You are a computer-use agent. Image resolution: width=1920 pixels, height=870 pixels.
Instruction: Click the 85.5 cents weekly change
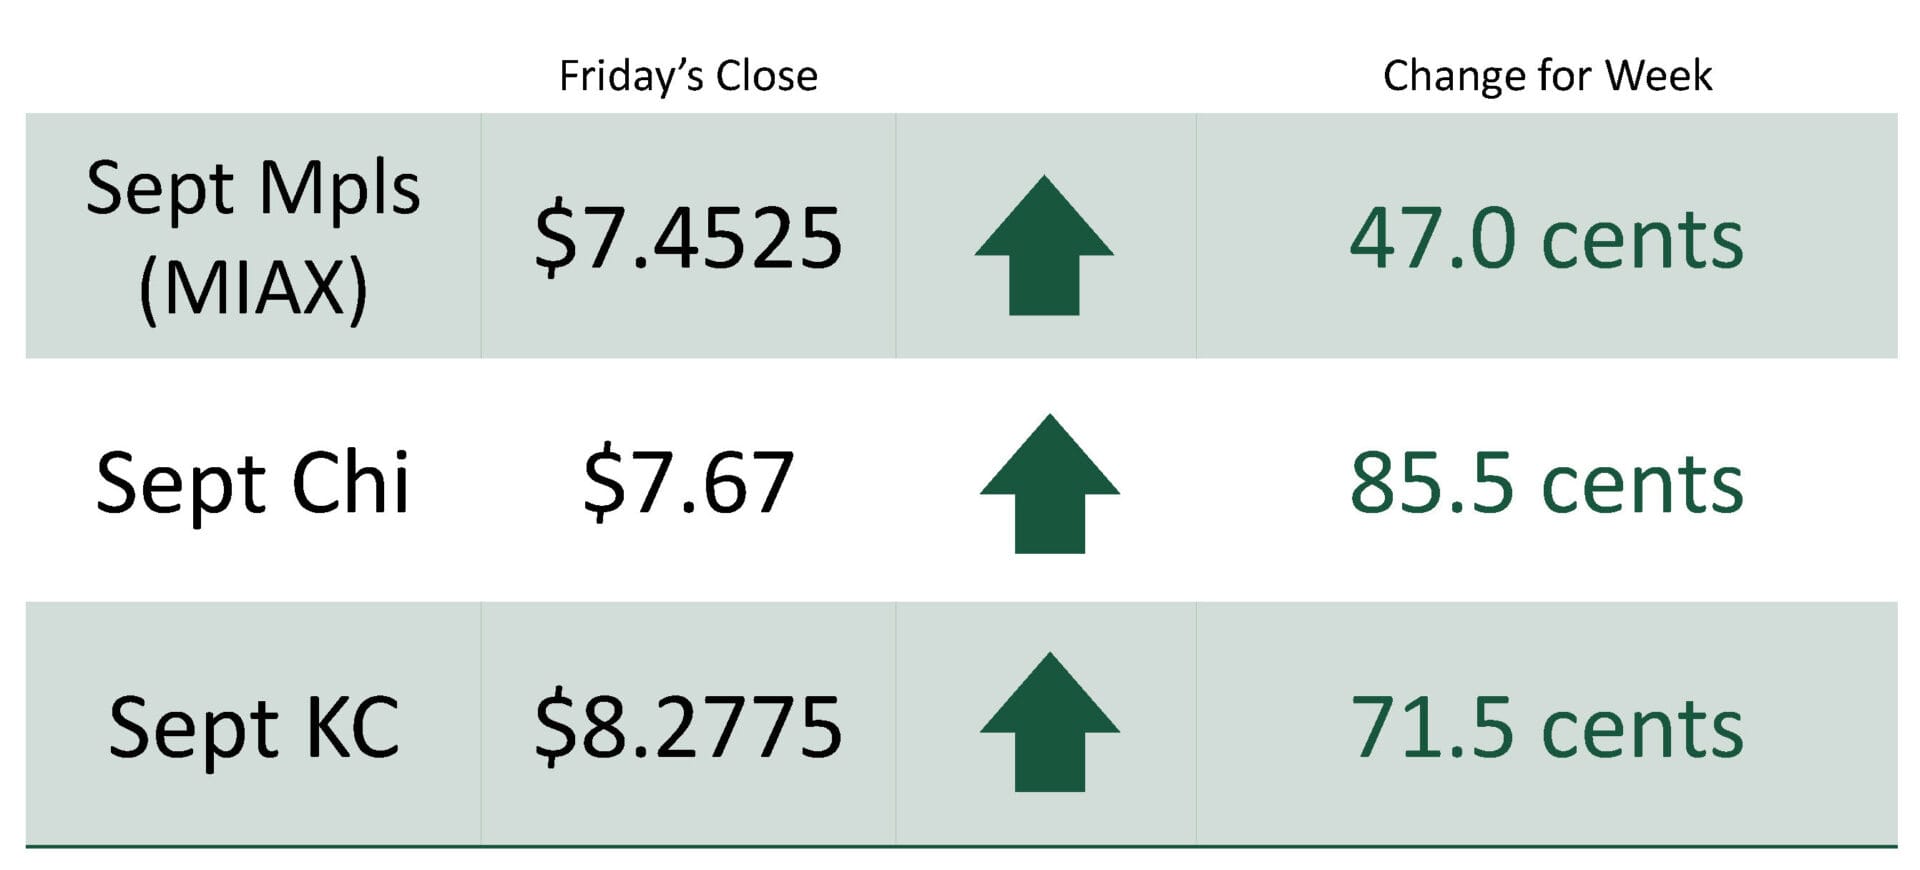[1547, 483]
